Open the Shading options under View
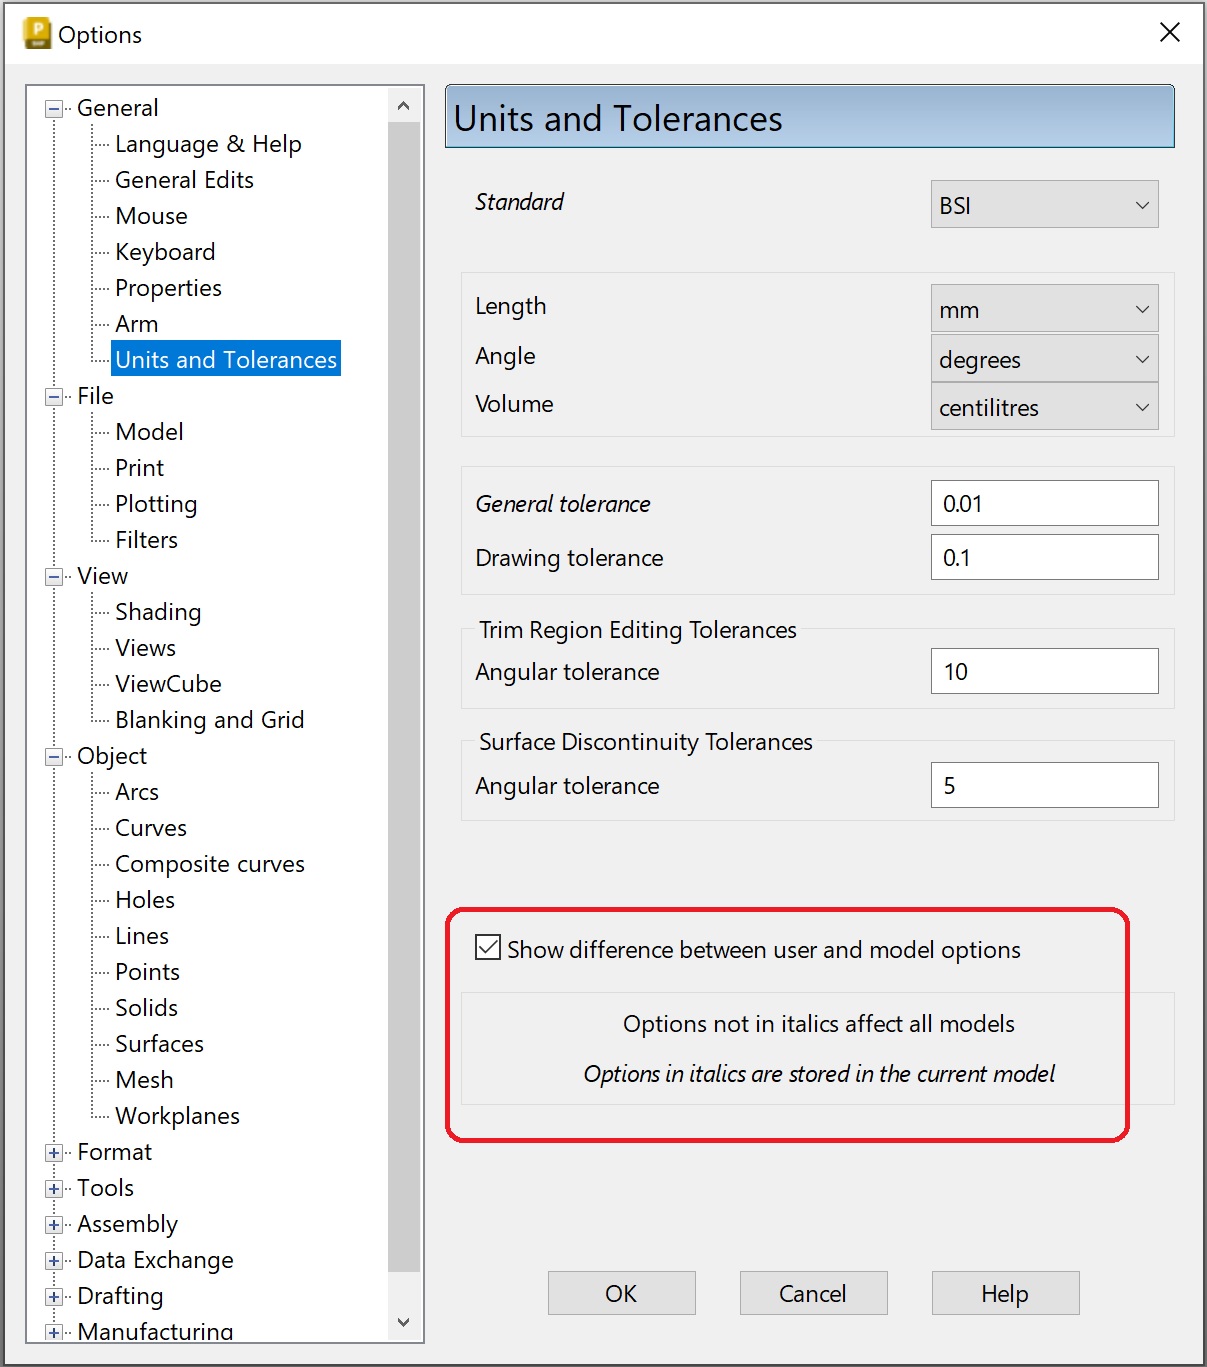 click(x=157, y=611)
